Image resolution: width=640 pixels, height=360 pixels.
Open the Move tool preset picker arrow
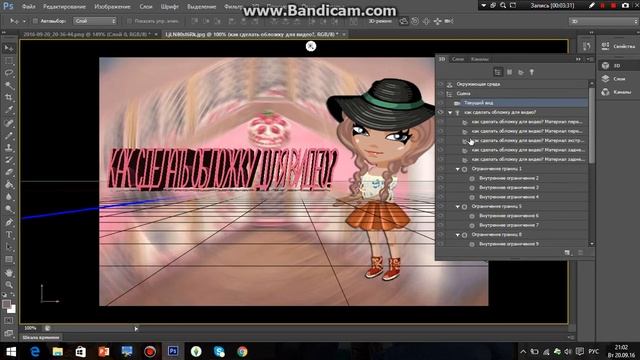(x=24, y=21)
